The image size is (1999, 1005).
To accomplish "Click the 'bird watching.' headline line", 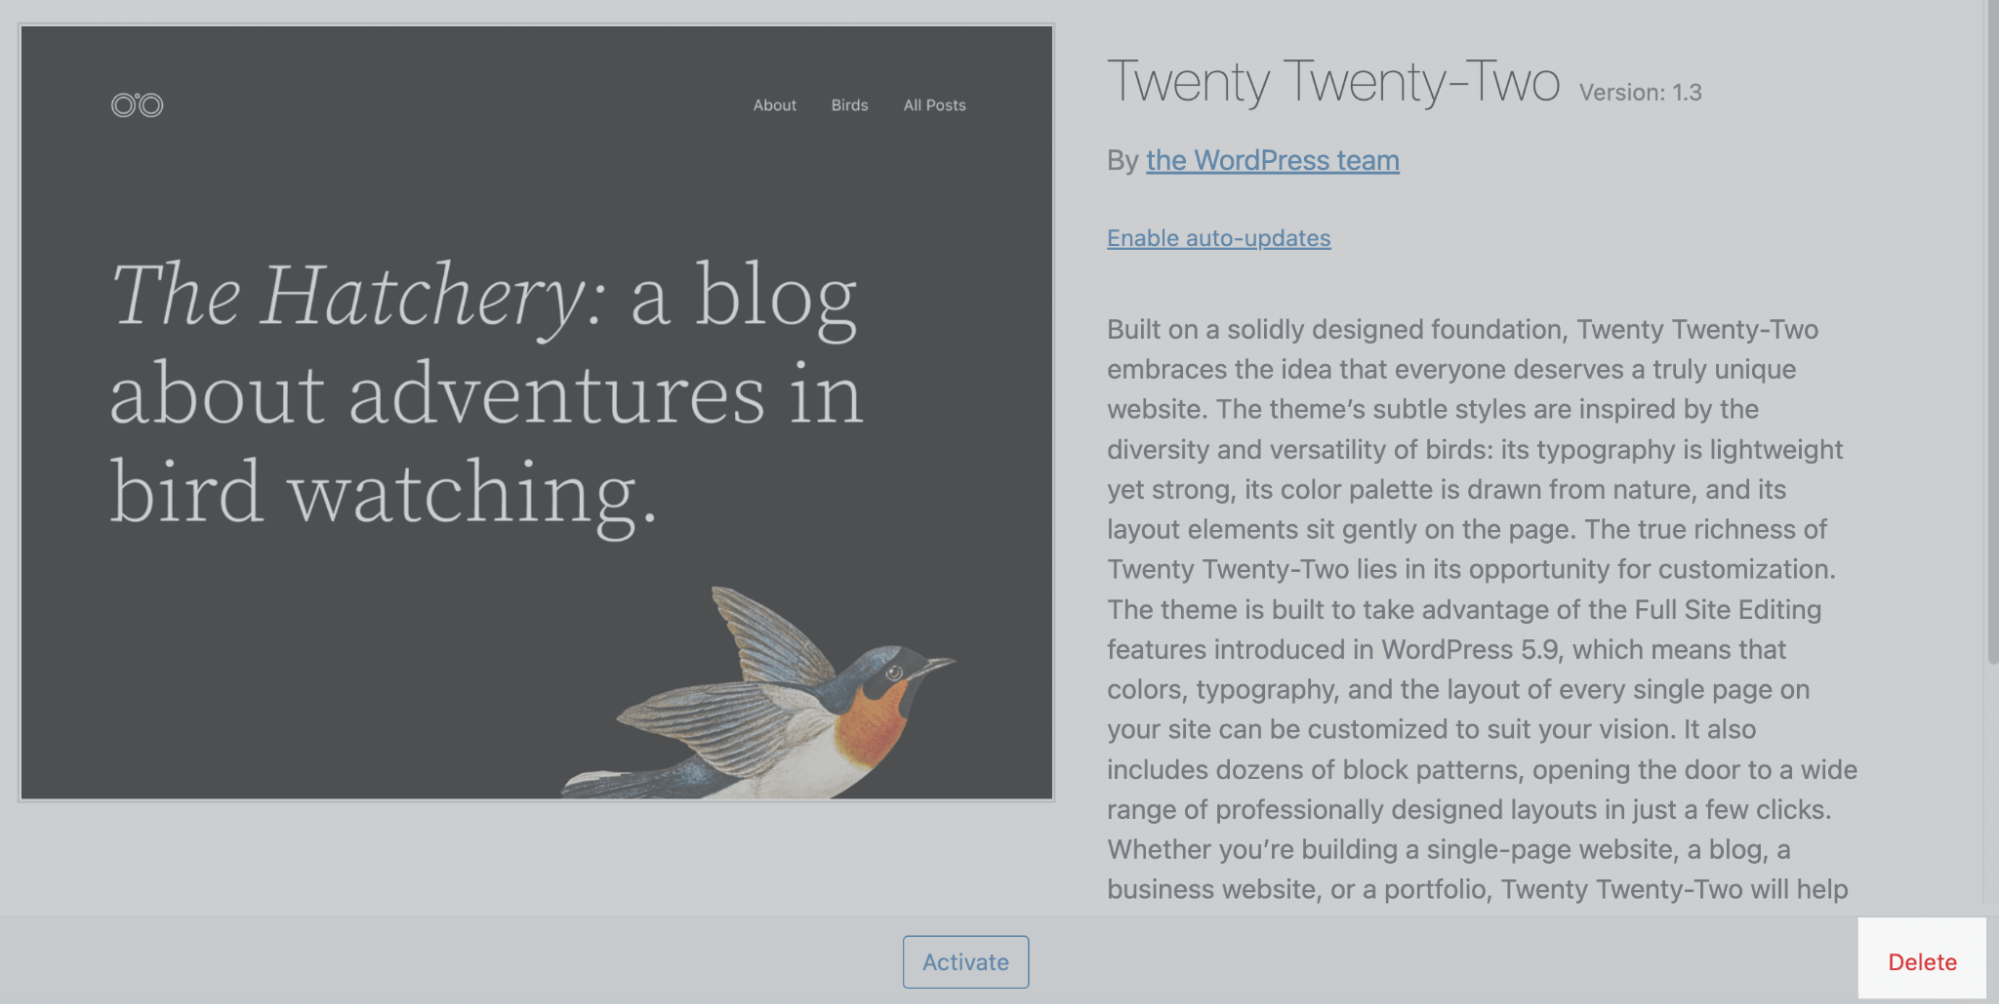I will (x=383, y=493).
